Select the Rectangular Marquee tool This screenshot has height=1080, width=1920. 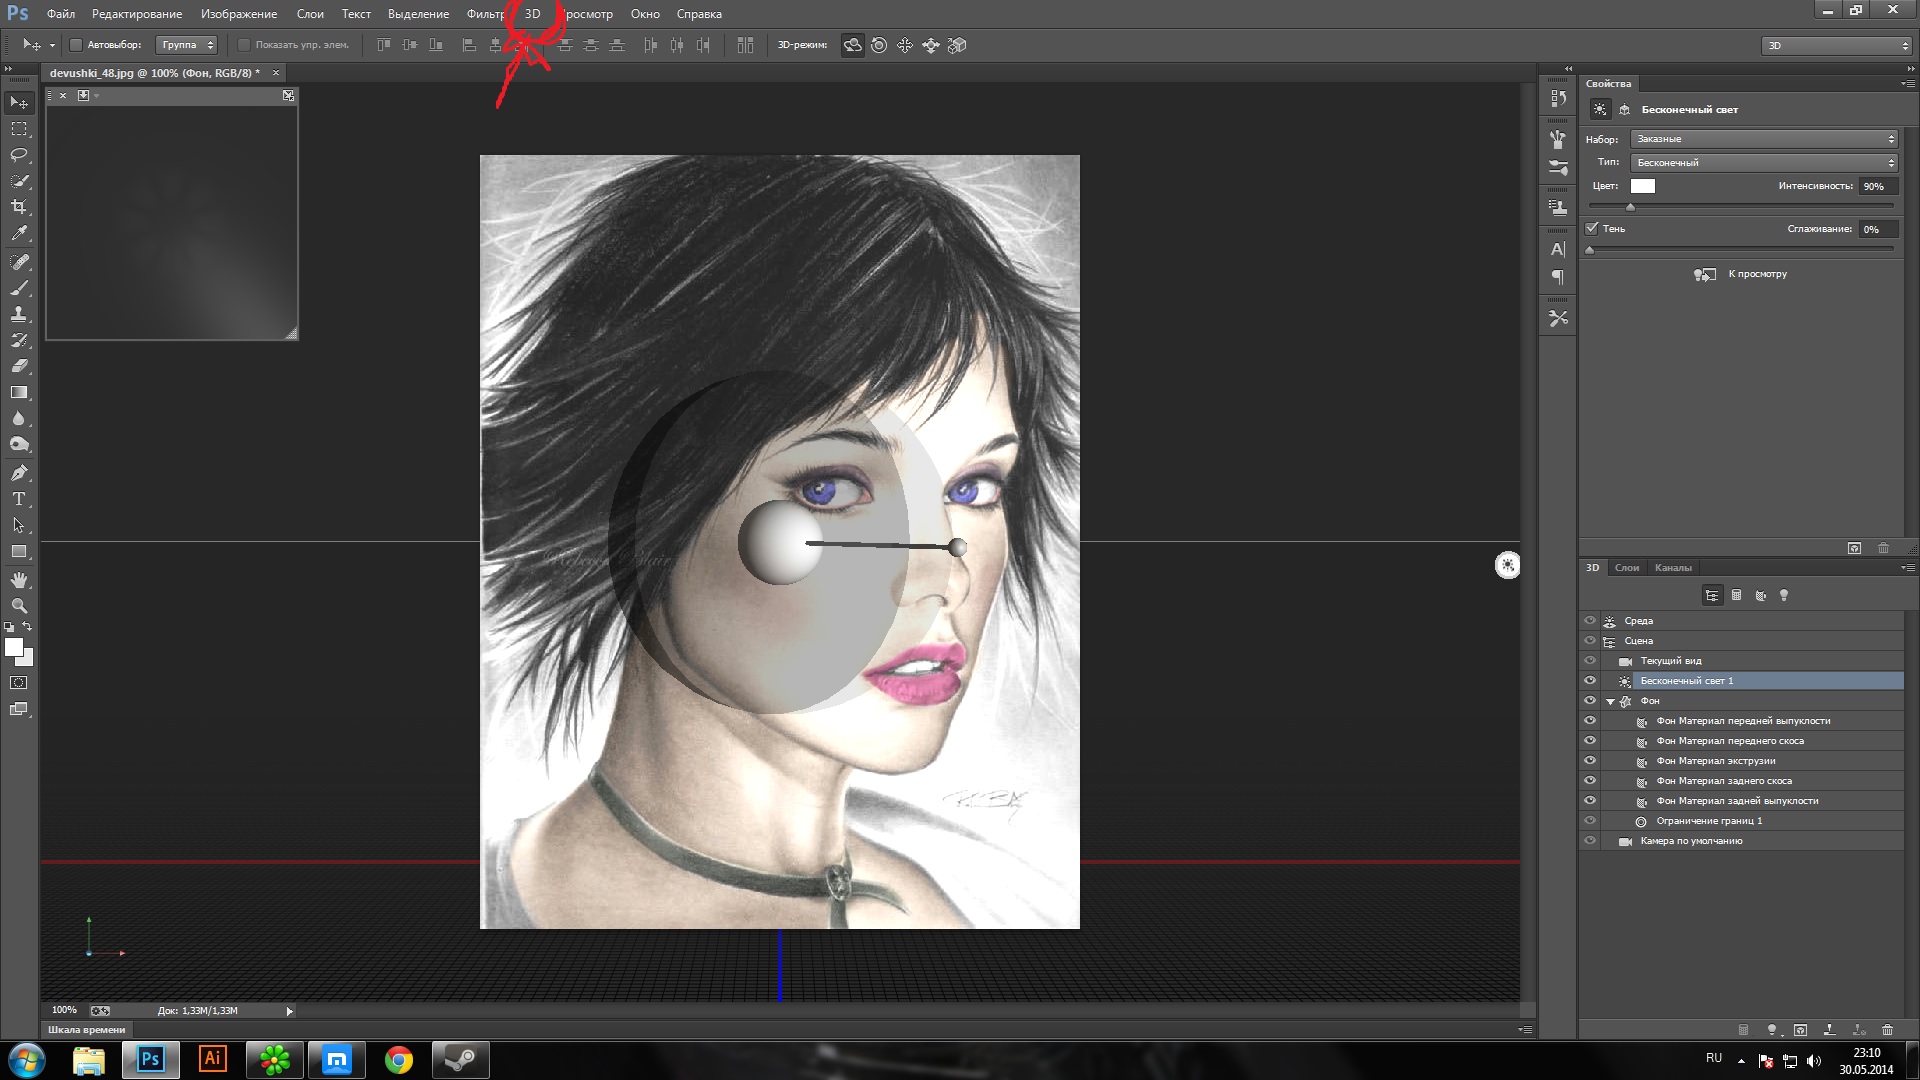click(x=19, y=129)
